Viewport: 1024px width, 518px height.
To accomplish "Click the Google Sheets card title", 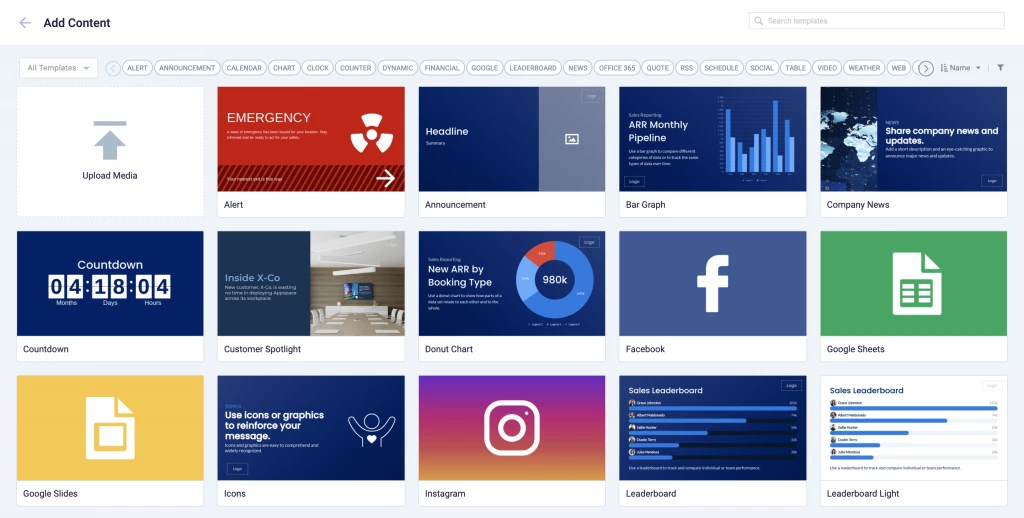I will [x=856, y=349].
